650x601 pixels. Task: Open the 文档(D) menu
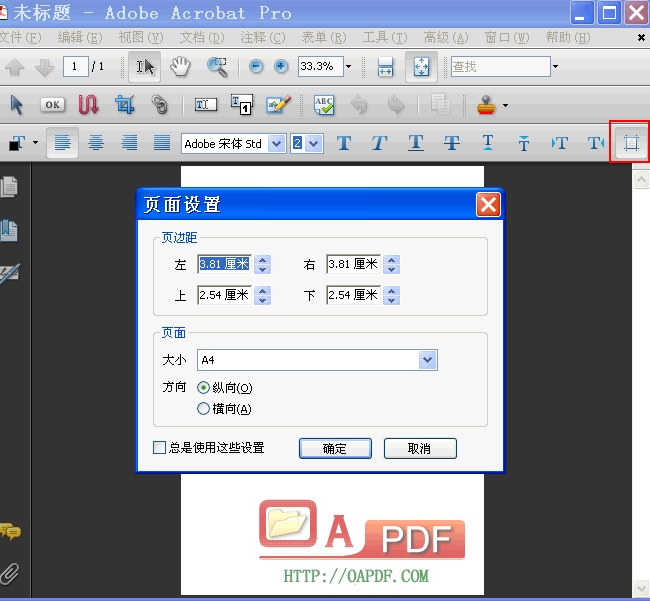click(201, 38)
